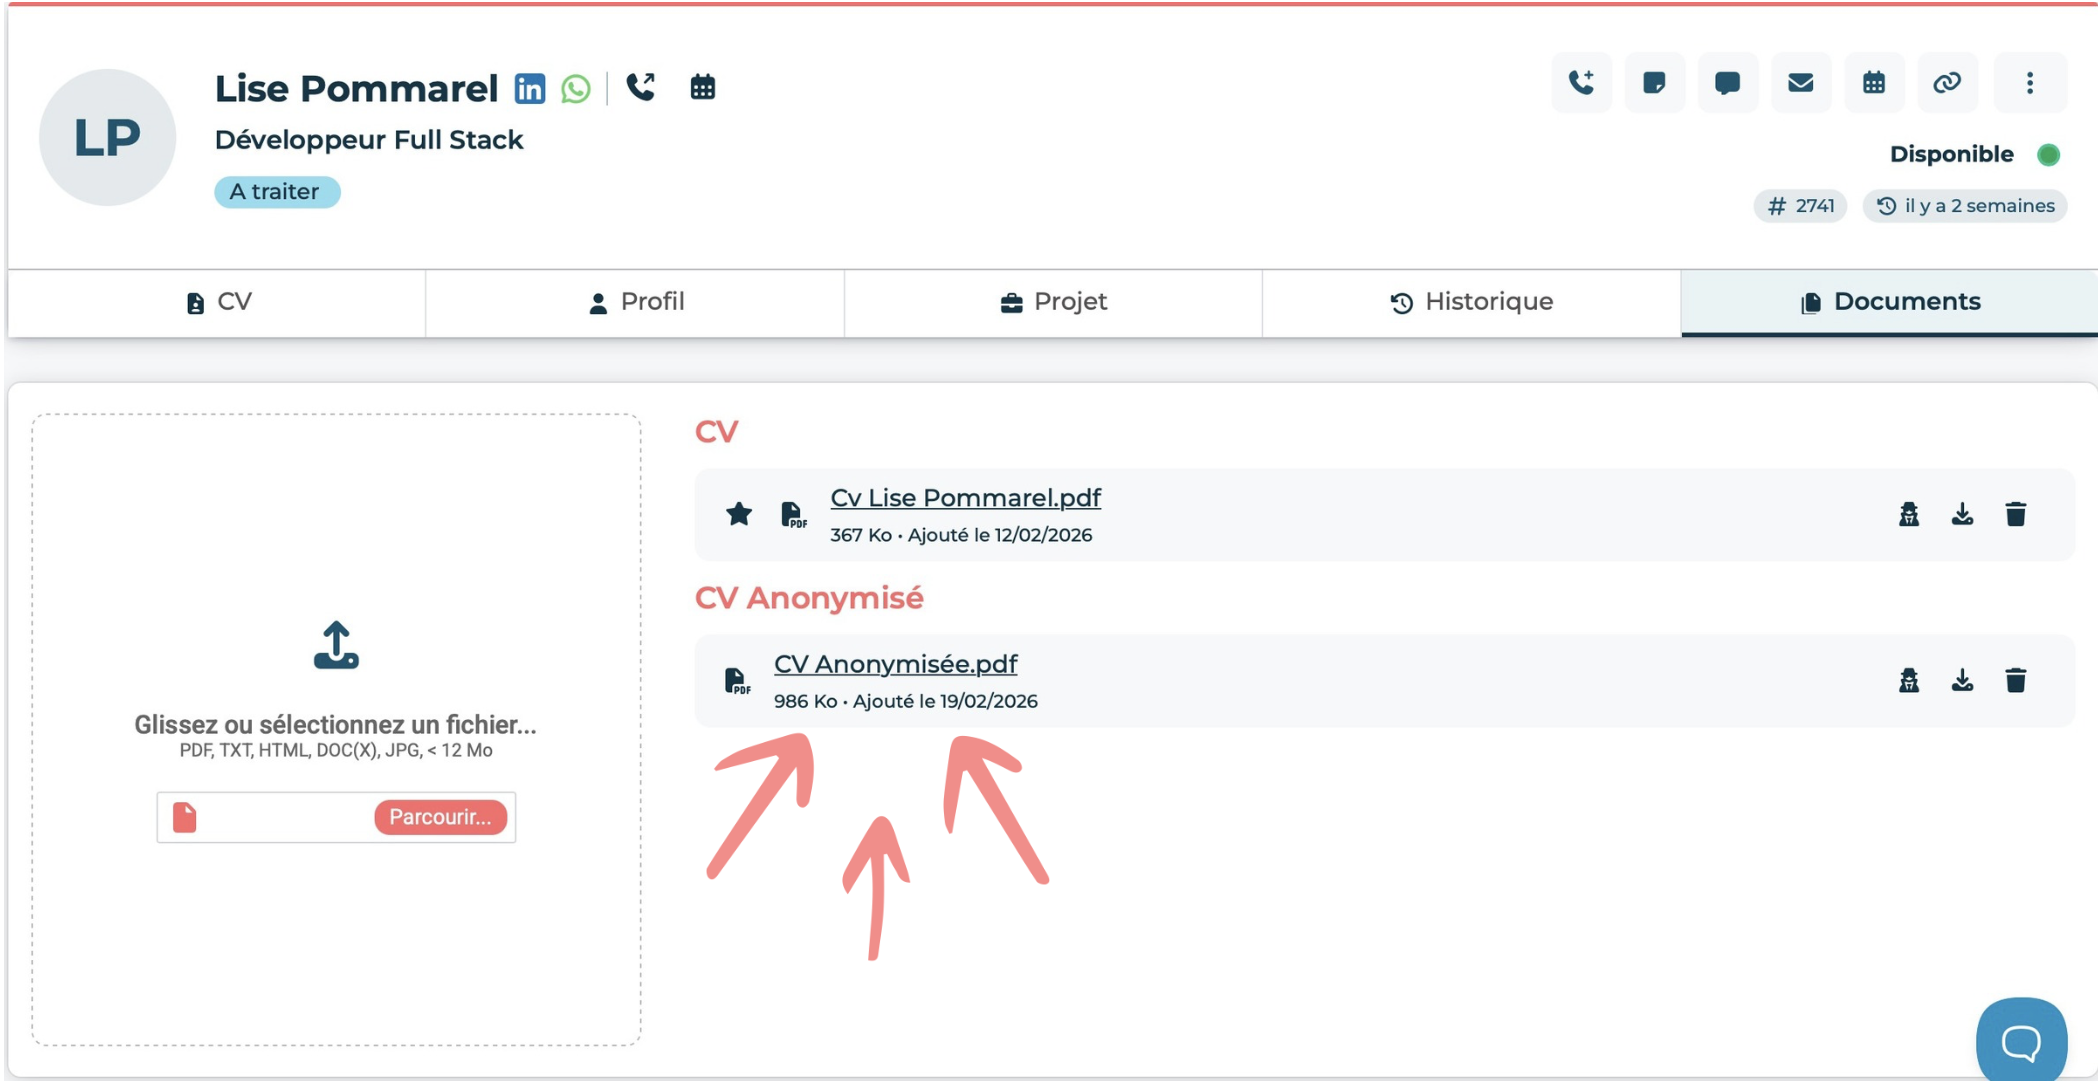Open the A traiter status badge
The height and width of the screenshot is (1082, 2098).
point(276,192)
